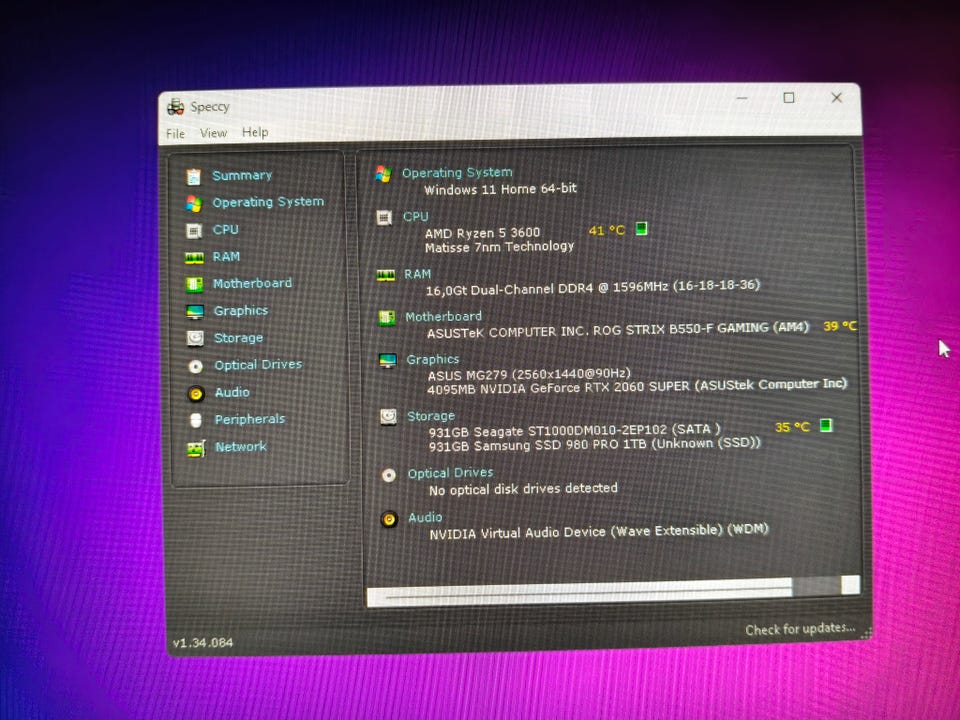Click the Samsung SSD 980 PRO line

594,444
